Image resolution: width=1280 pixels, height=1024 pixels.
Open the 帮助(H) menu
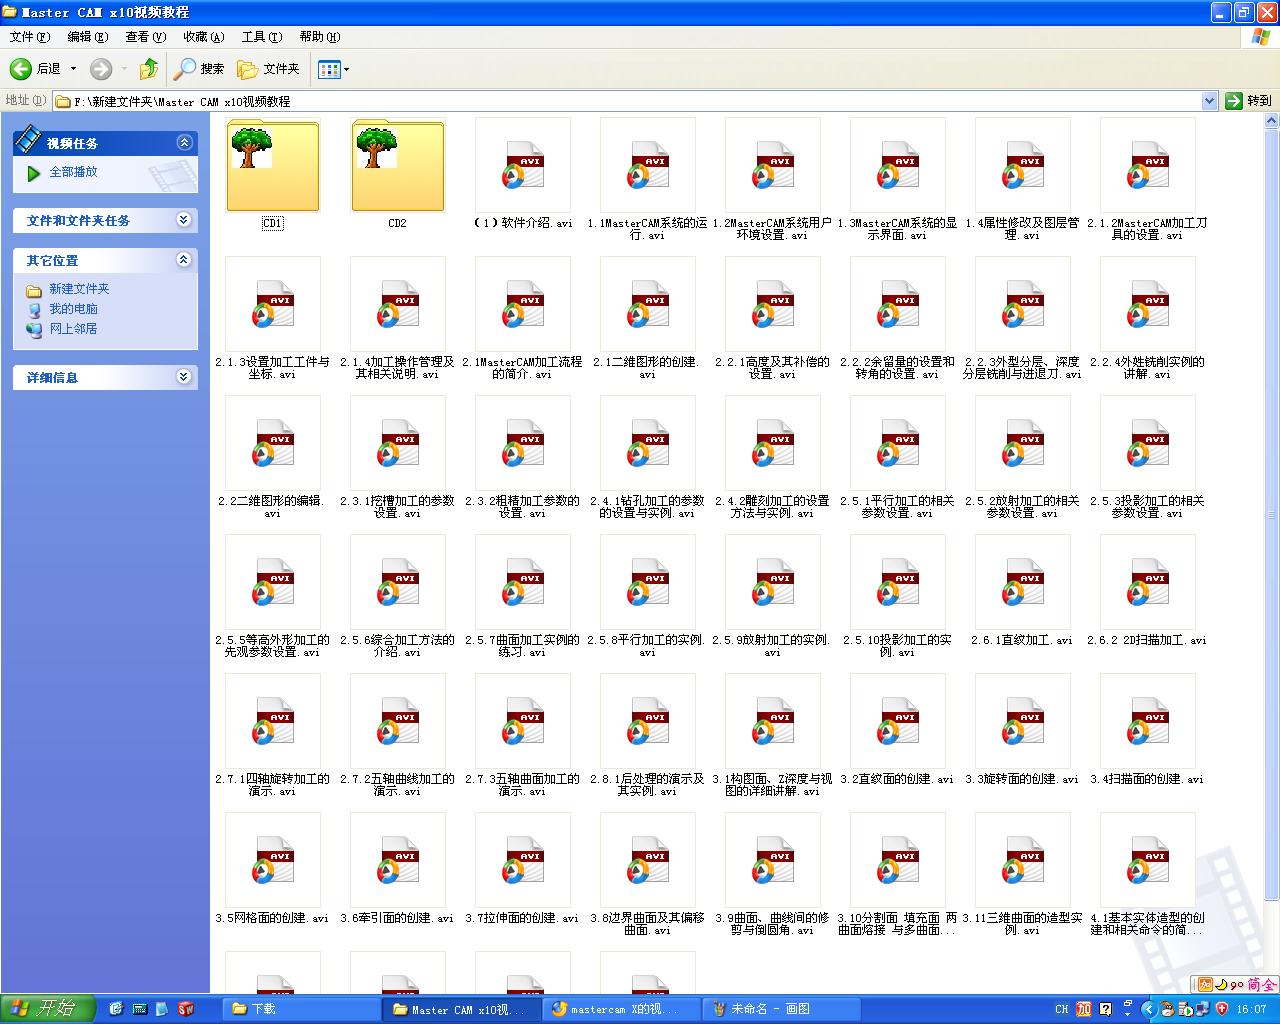[x=320, y=37]
